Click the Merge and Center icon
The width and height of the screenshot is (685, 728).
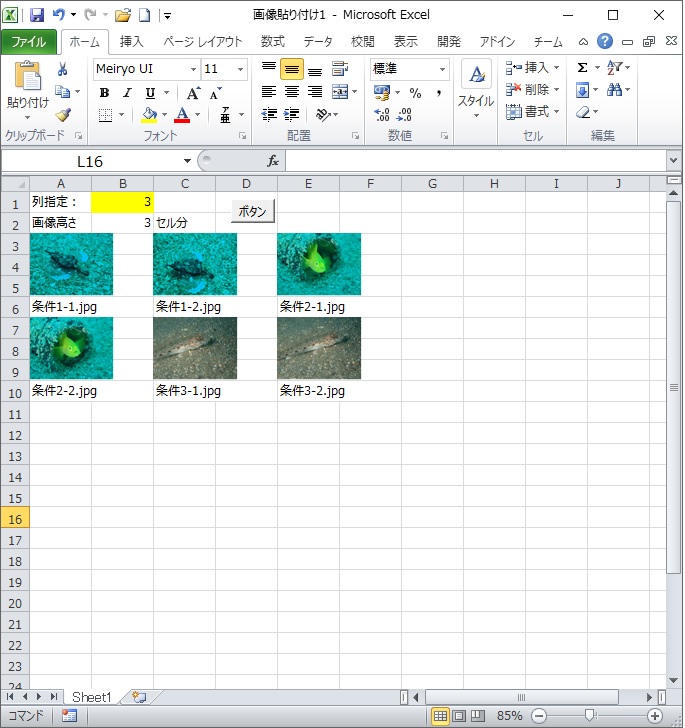click(x=340, y=91)
